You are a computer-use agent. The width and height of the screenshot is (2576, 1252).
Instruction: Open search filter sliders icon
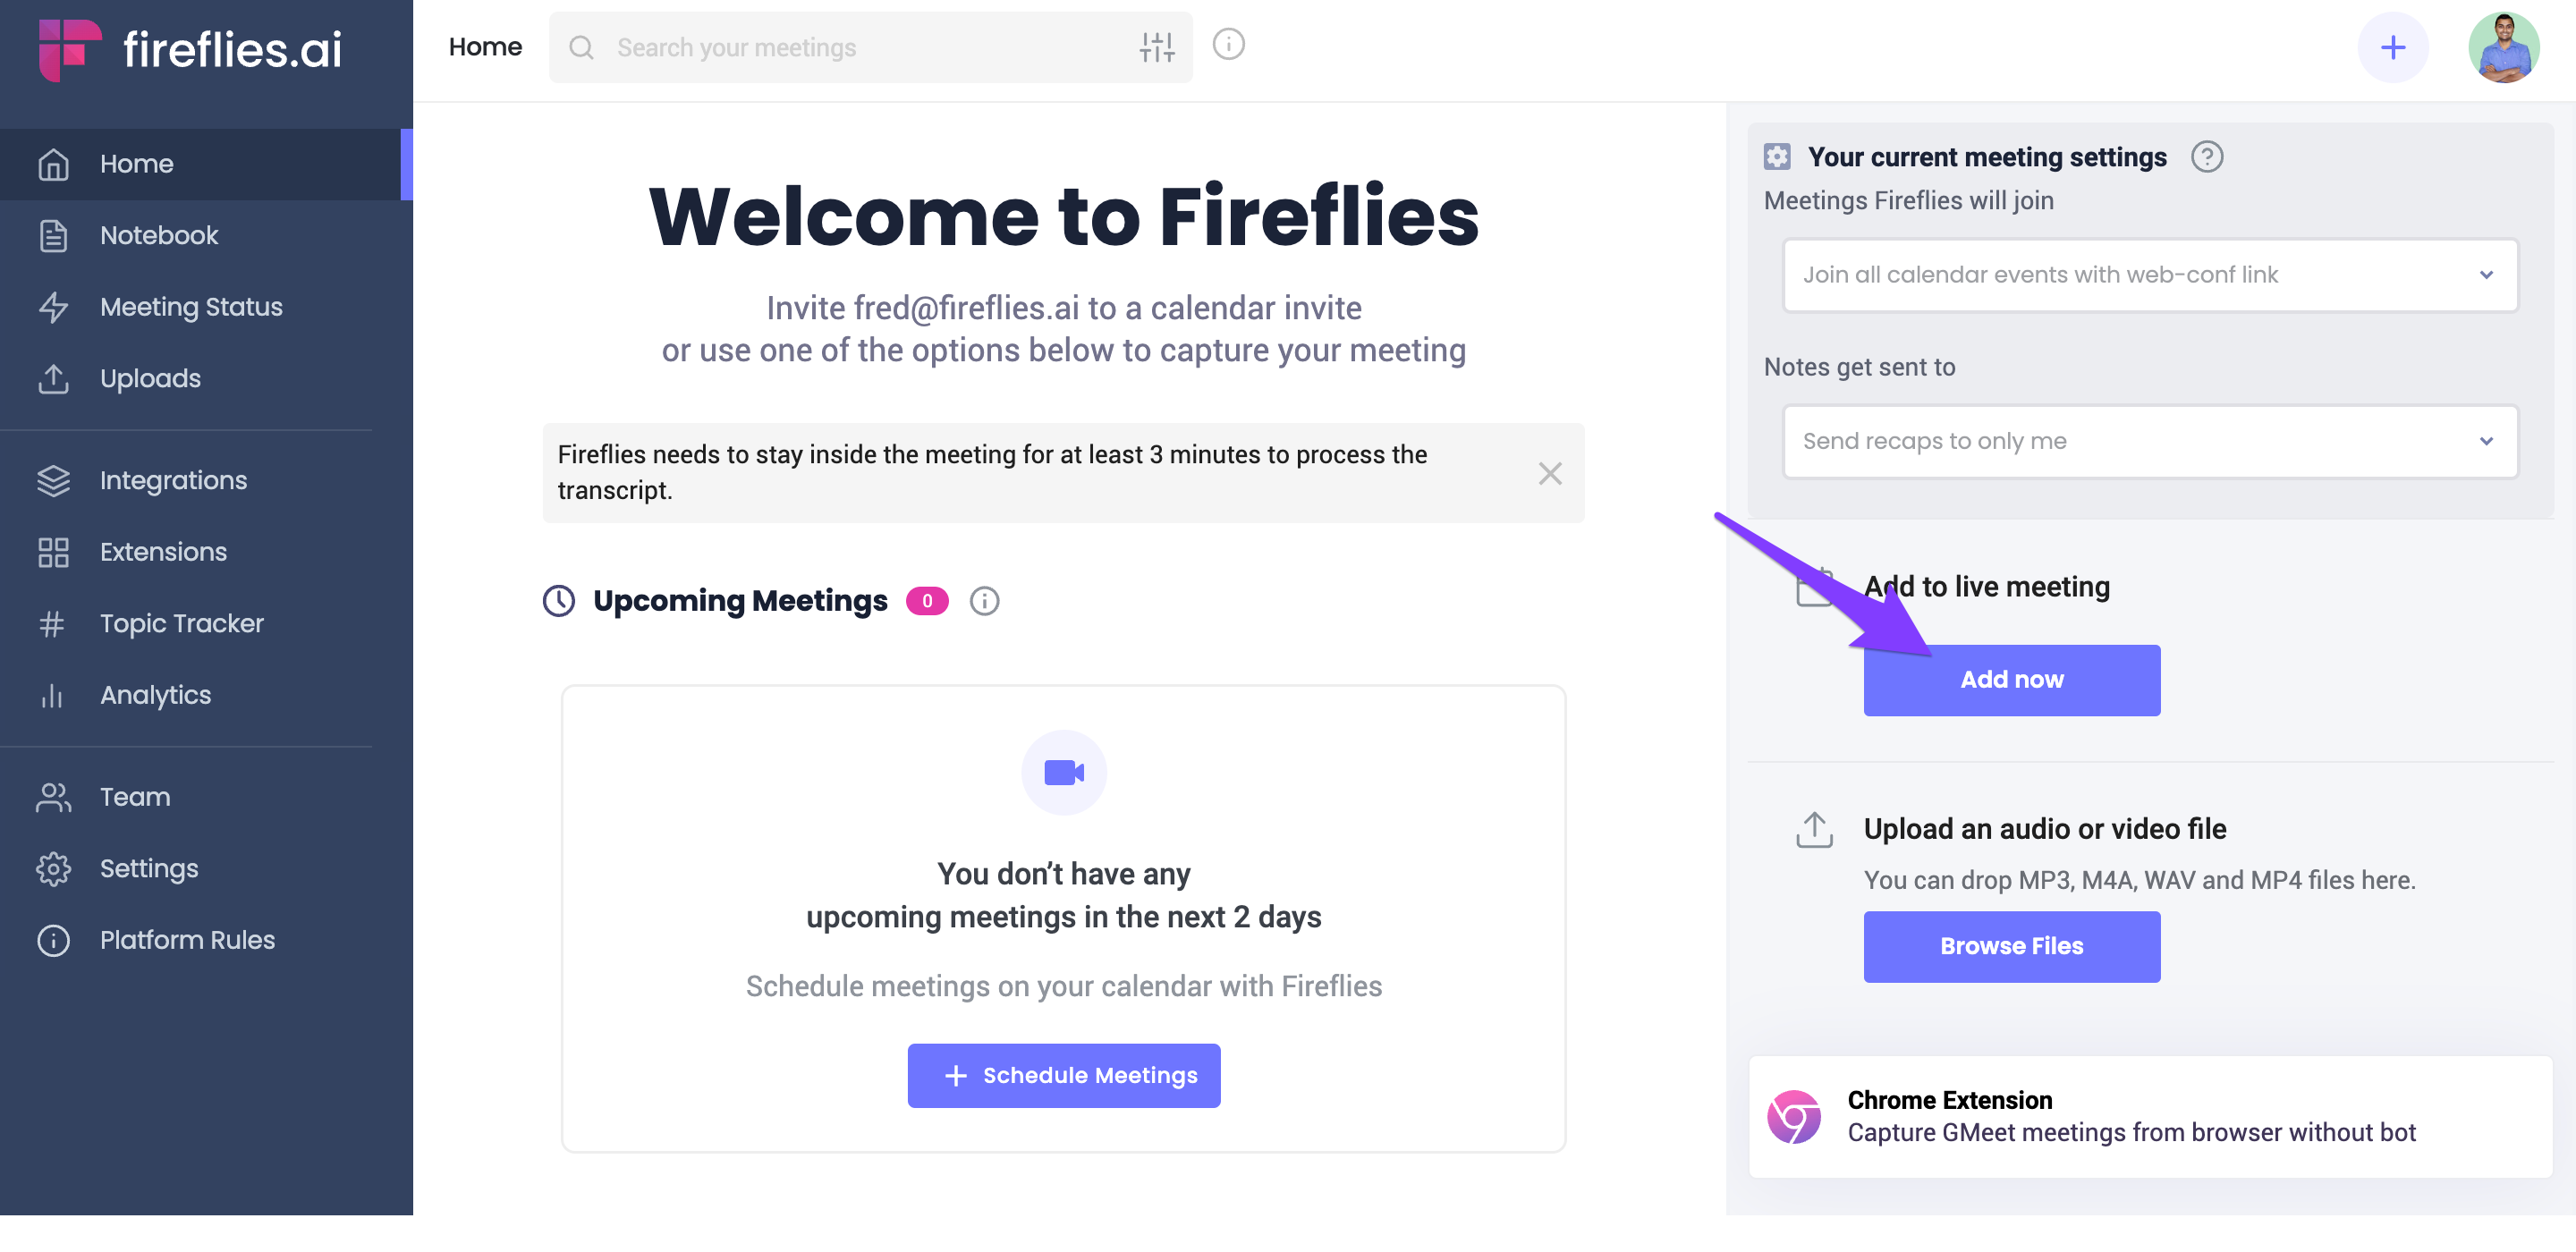(1157, 47)
